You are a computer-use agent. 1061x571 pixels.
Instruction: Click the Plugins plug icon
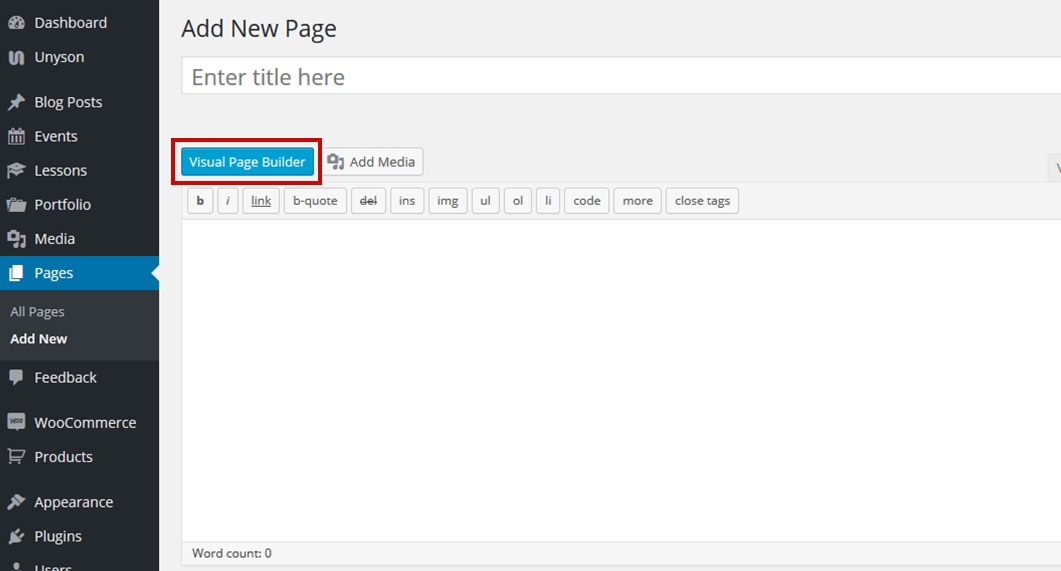(x=16, y=536)
